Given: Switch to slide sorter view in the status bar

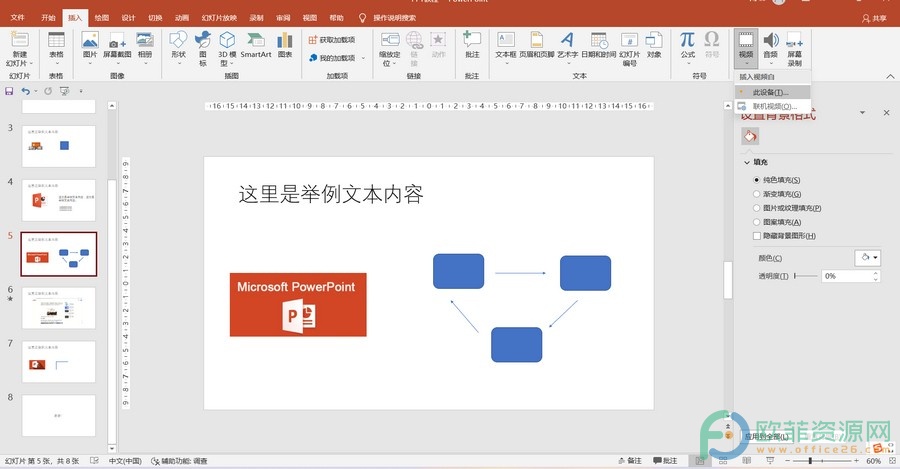Looking at the screenshot, I should [723, 460].
